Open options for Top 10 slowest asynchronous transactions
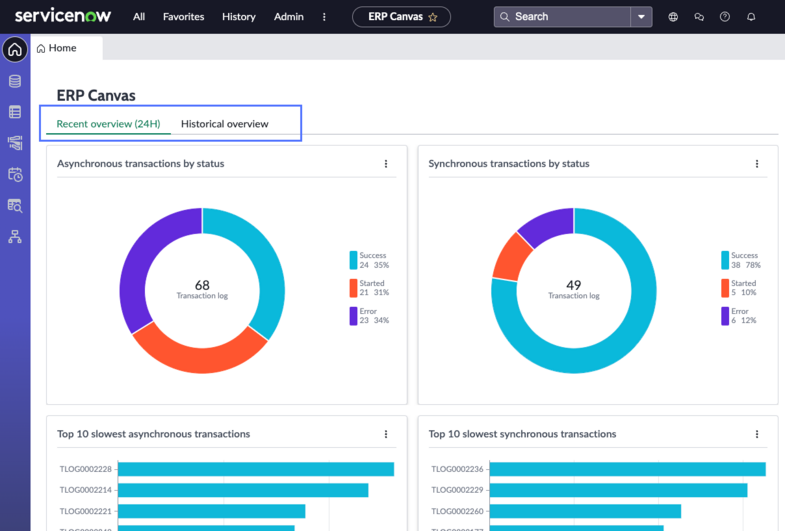This screenshot has width=785, height=531. click(386, 434)
